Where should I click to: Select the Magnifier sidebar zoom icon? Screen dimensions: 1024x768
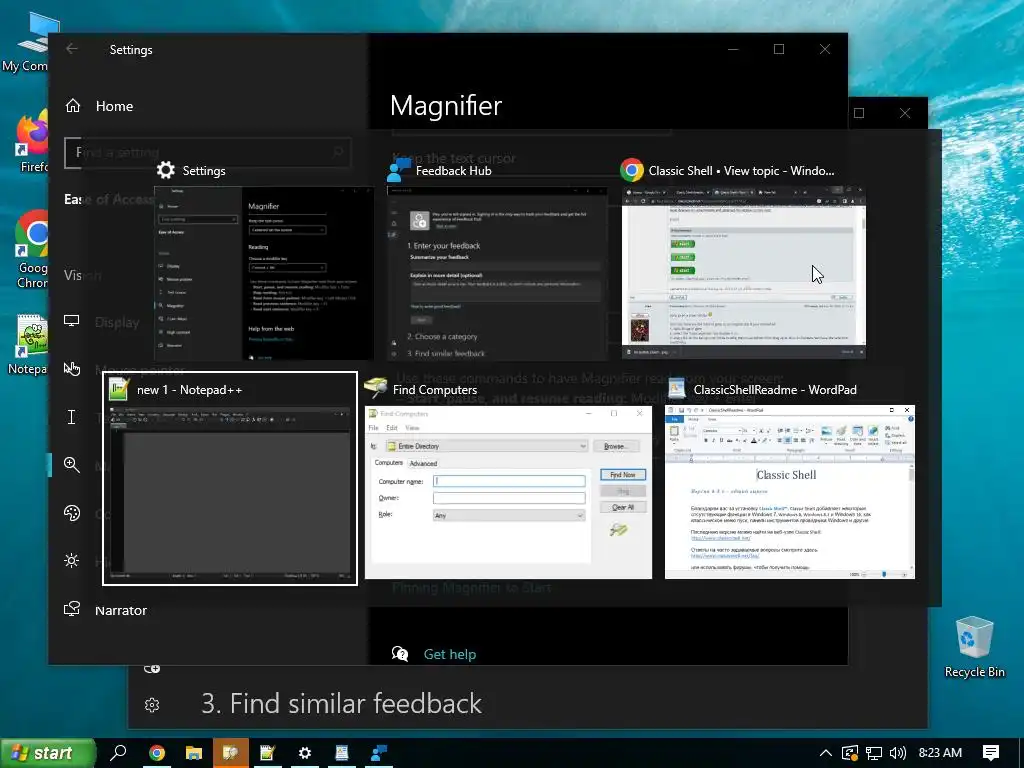72,464
